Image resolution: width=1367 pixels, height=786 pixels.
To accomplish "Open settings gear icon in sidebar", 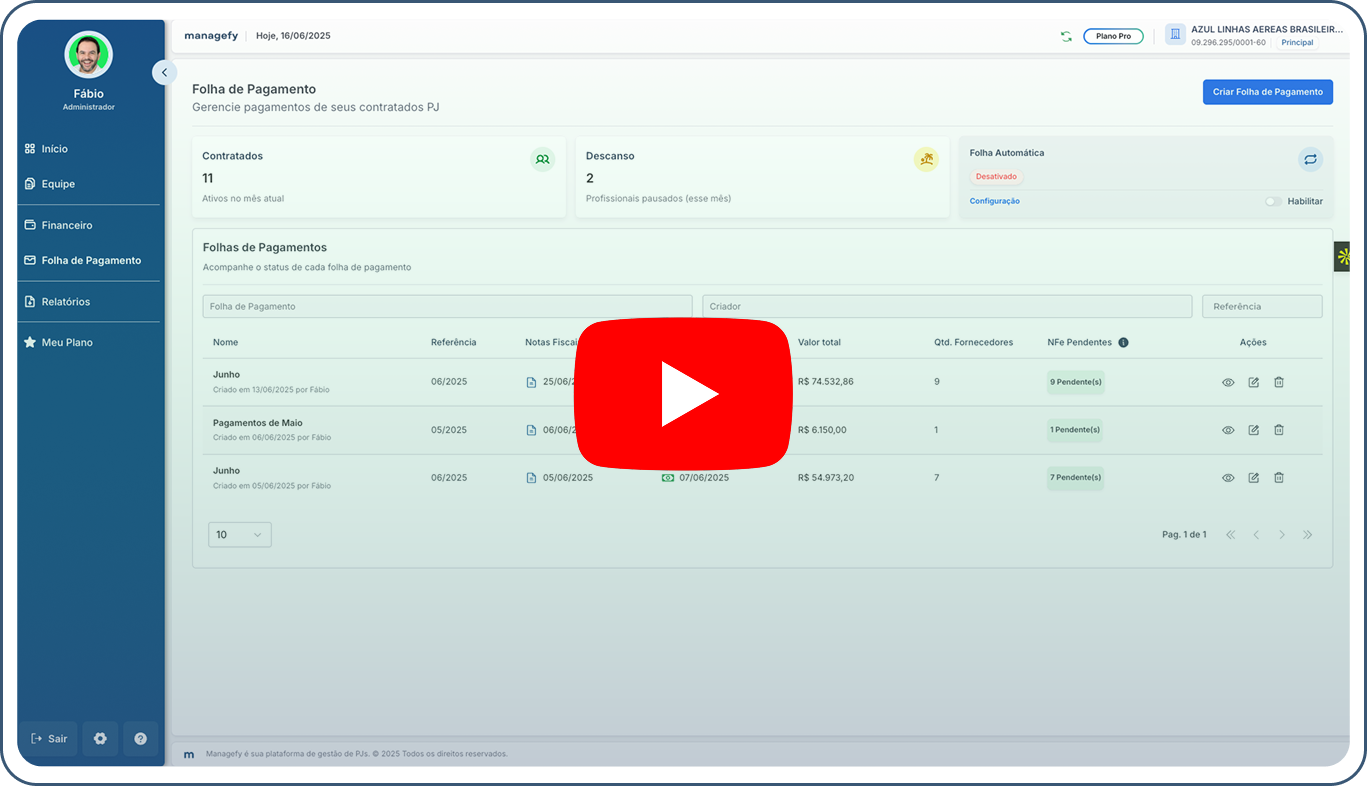I will pyautogui.click(x=100, y=738).
